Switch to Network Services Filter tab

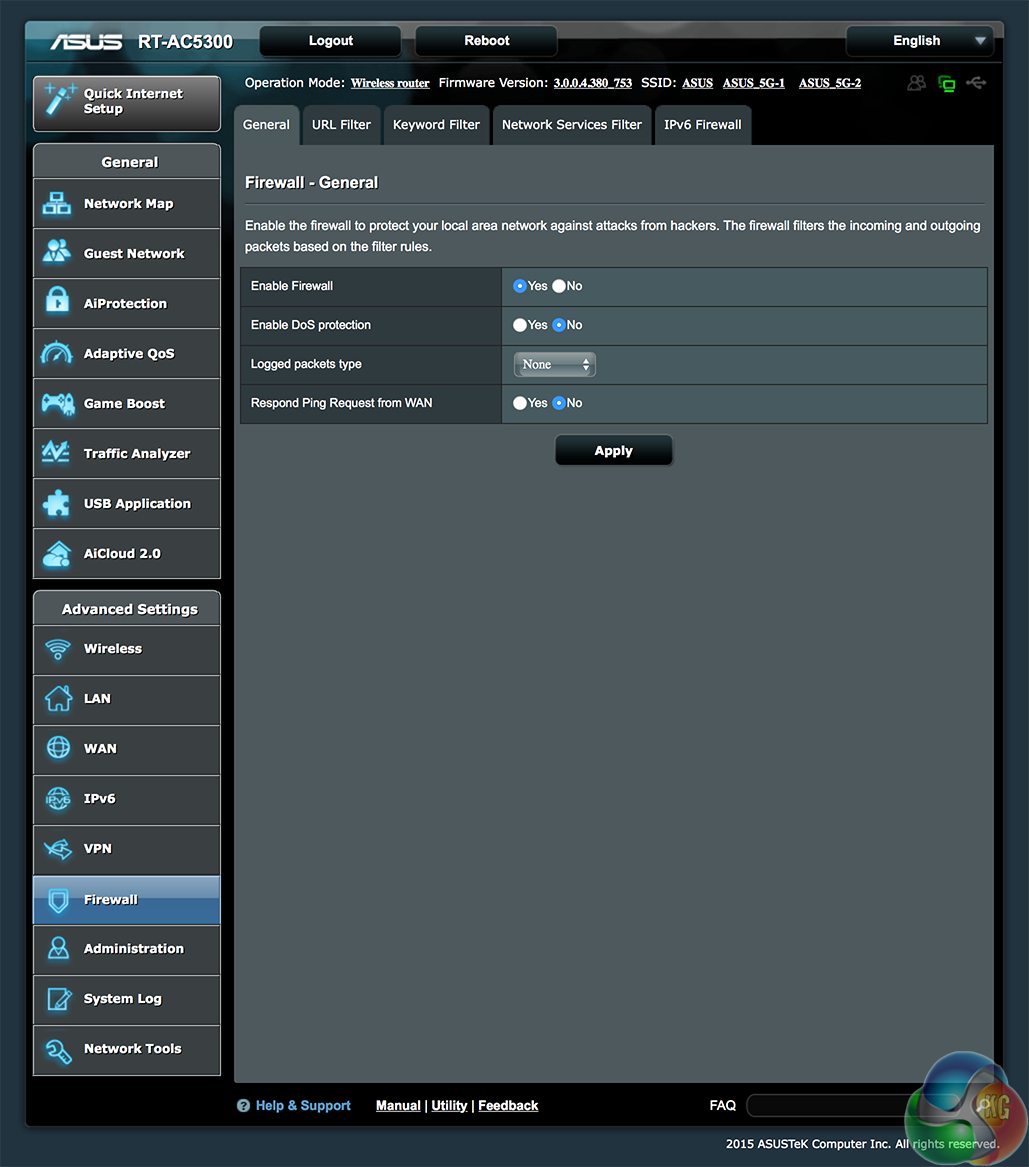(x=571, y=125)
